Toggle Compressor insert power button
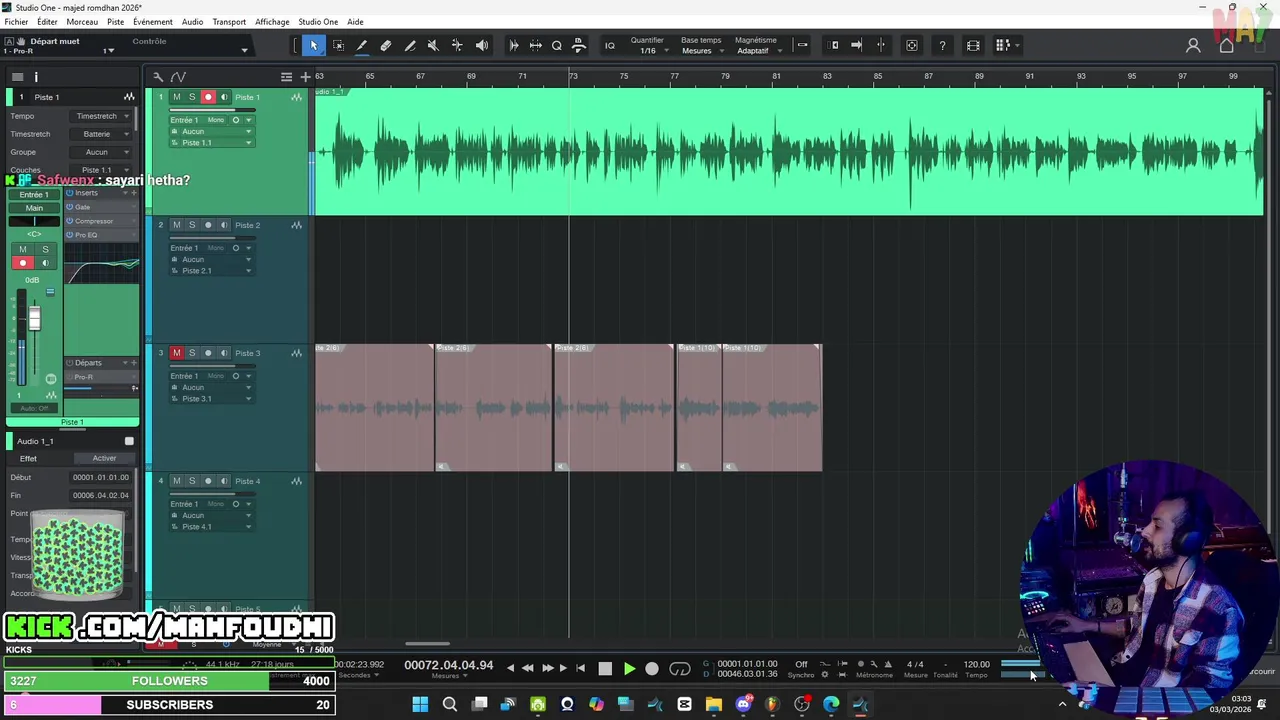This screenshot has height=720, width=1280. click(x=69, y=221)
